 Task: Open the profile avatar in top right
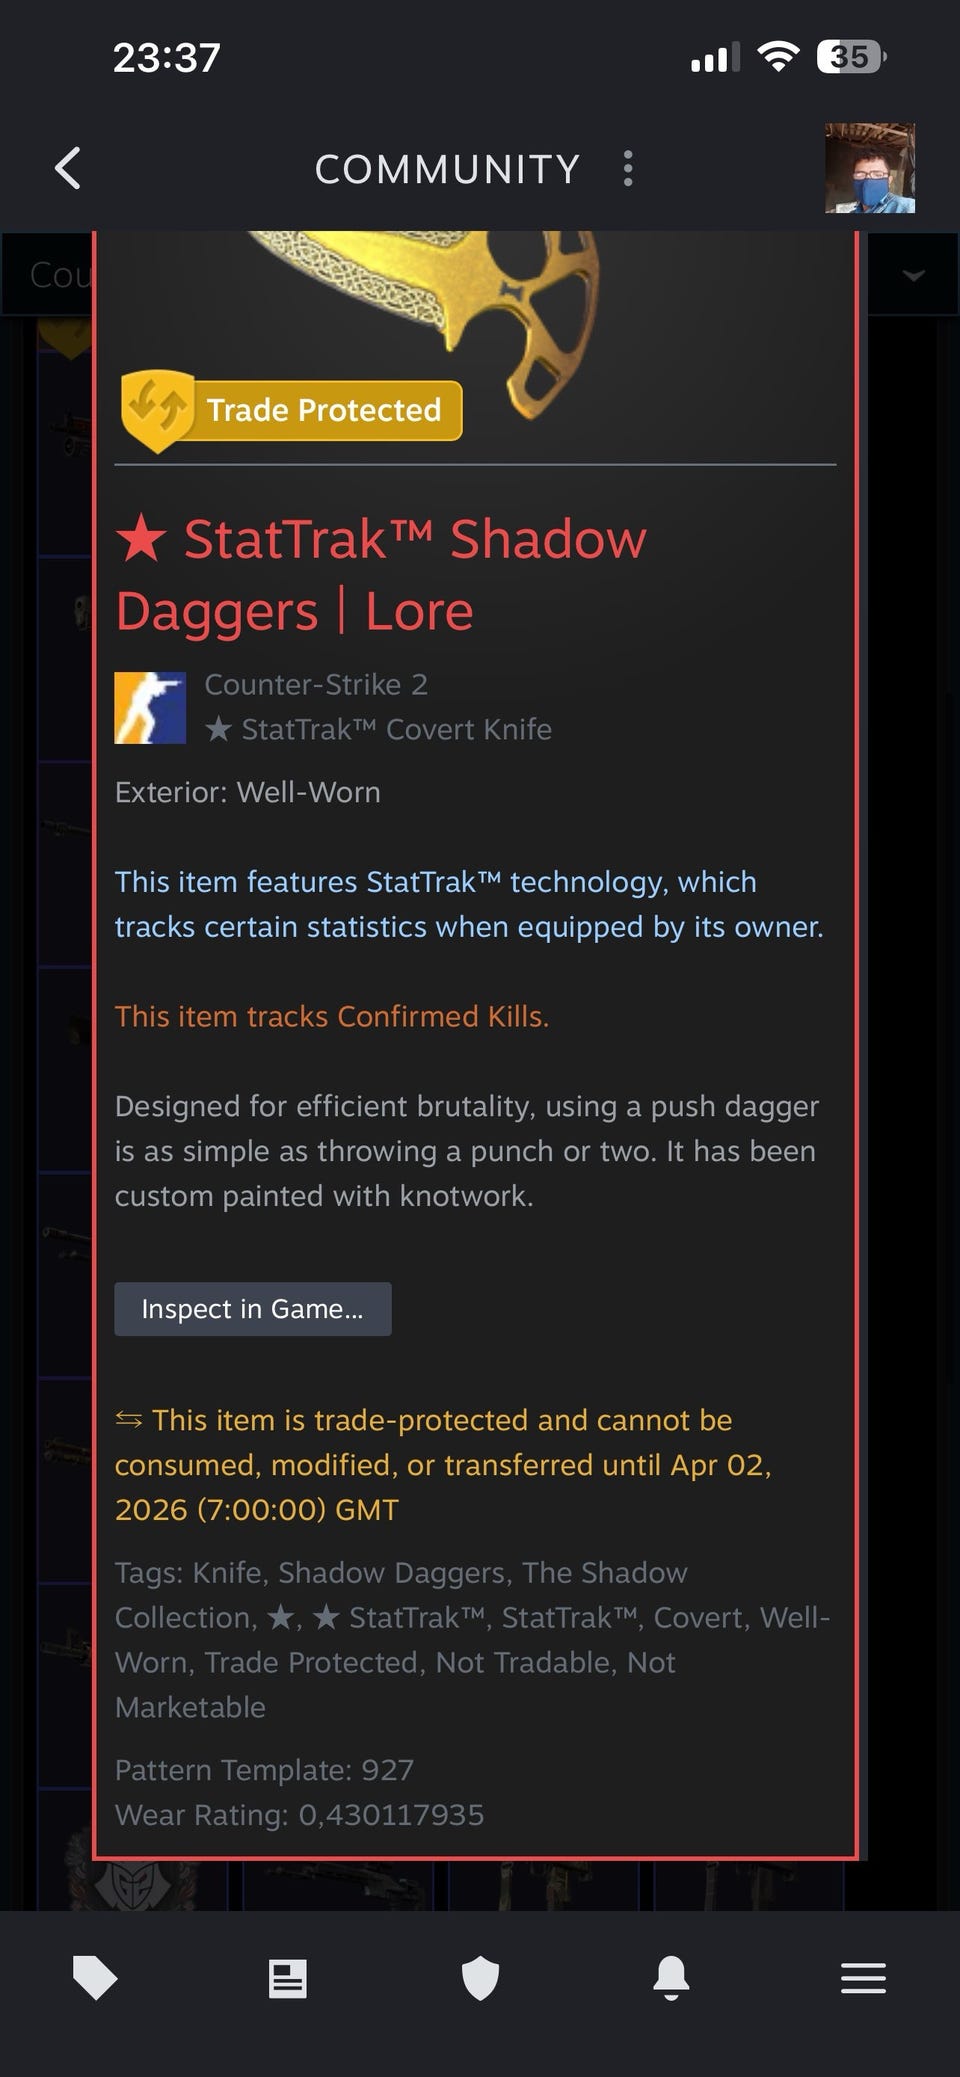[869, 168]
